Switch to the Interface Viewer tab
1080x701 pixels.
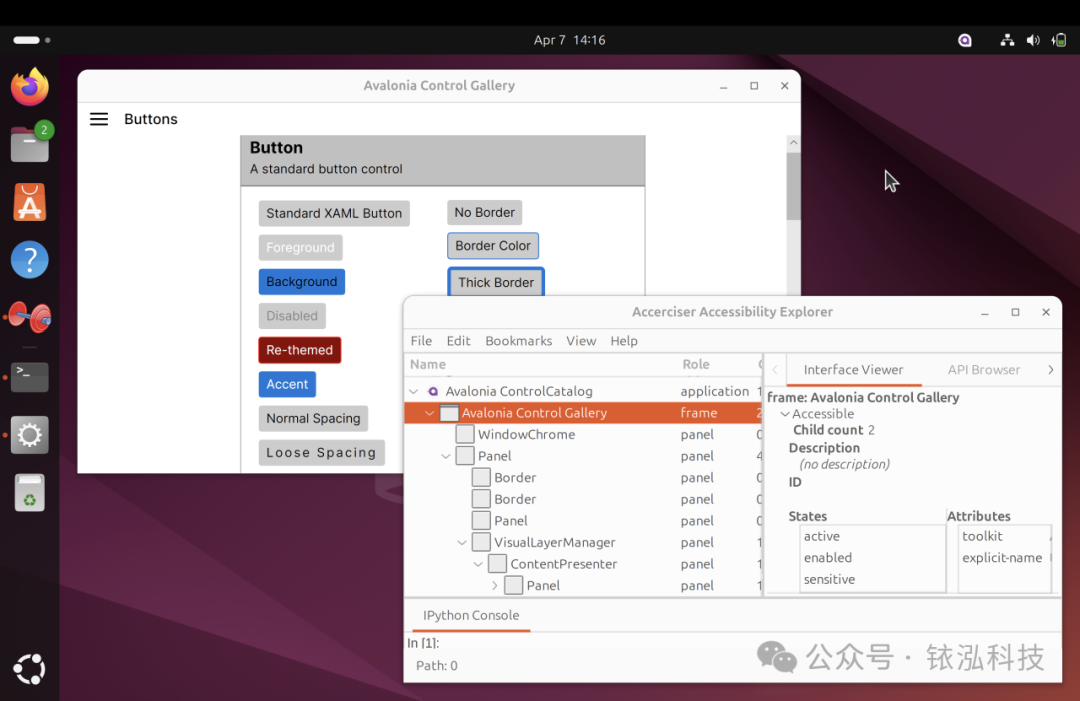point(853,370)
